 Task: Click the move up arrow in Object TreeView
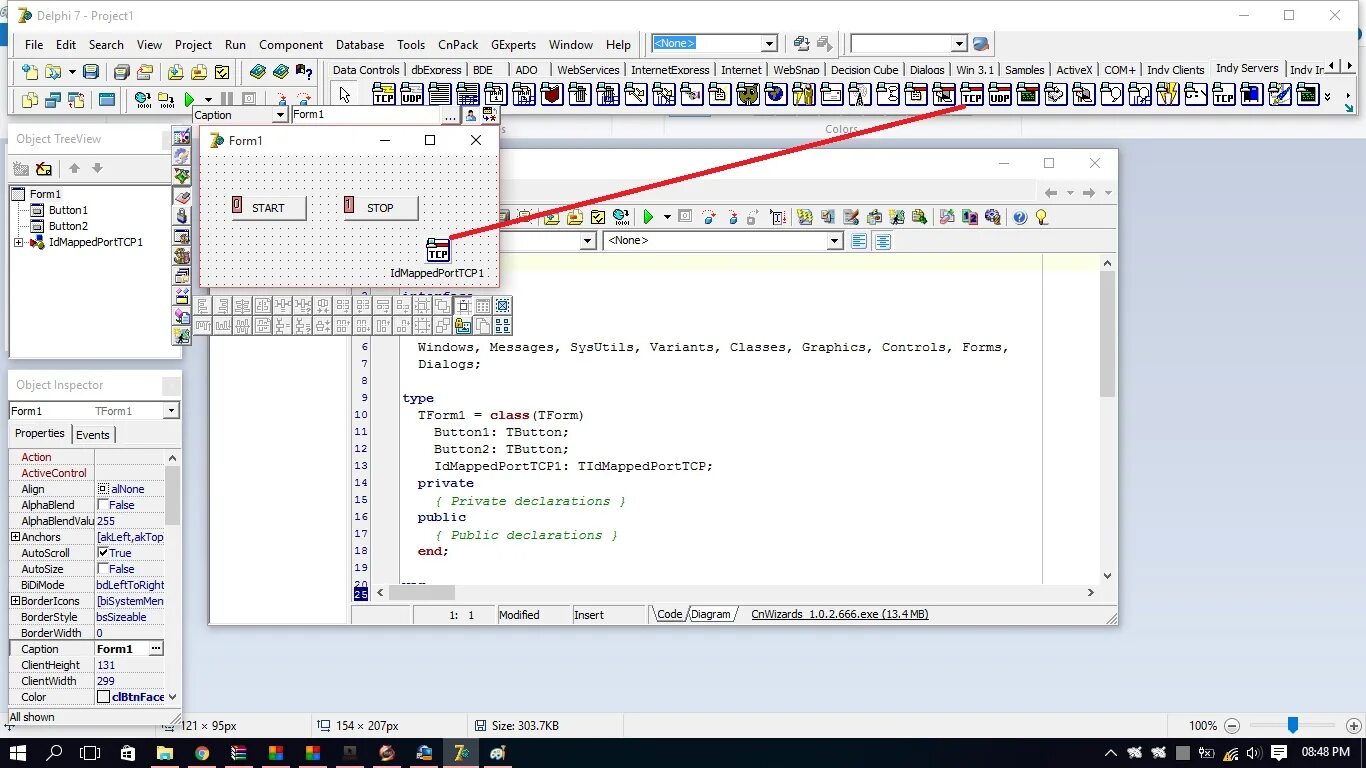click(x=74, y=168)
